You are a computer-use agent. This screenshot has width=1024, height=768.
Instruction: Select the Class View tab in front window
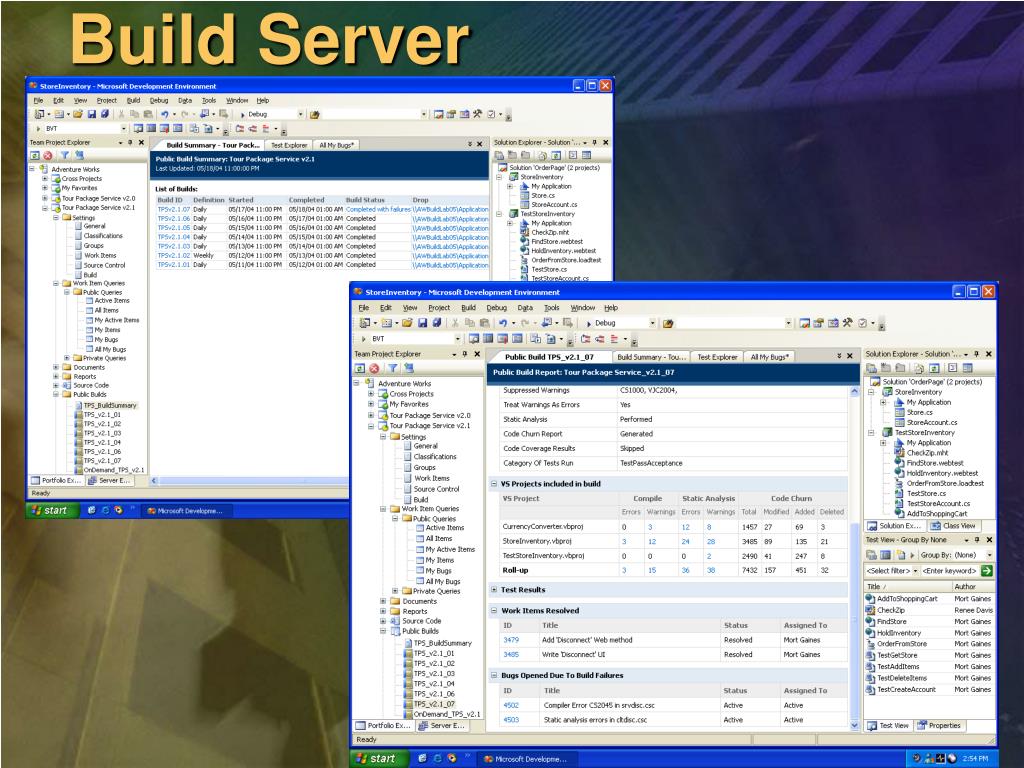pyautogui.click(x=953, y=525)
